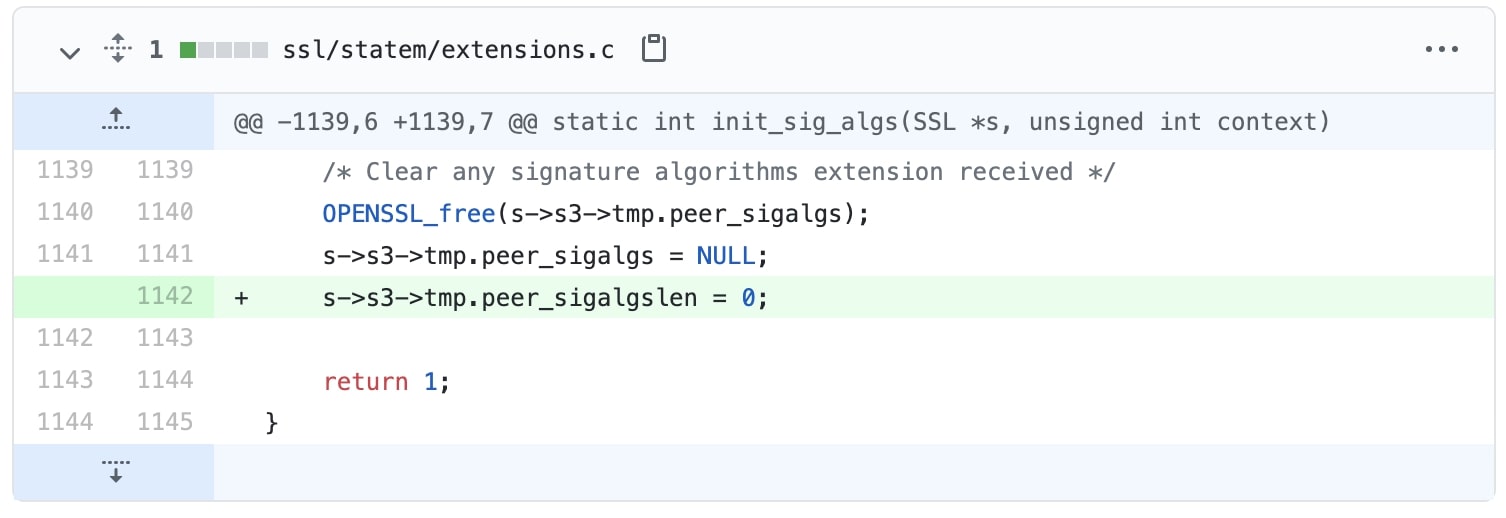Click the OPENSSL_free function call
Viewport: 1506px width, 518px height.
(x=408, y=213)
